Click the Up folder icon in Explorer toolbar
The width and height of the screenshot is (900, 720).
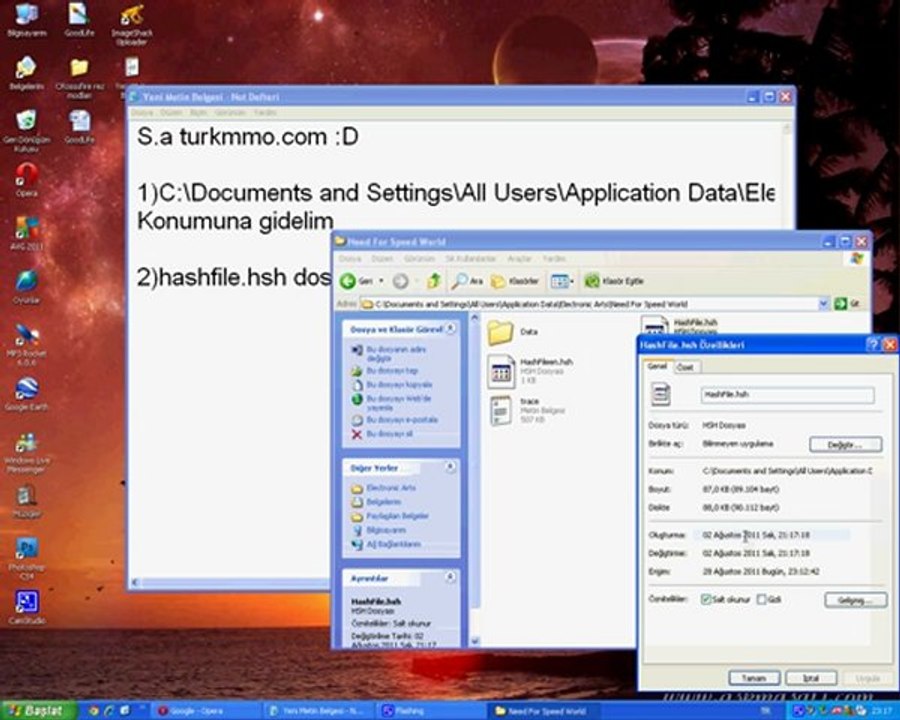(x=434, y=280)
